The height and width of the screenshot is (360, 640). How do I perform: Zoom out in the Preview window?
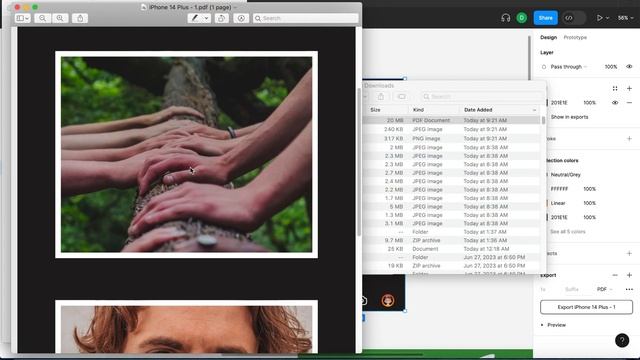[x=42, y=18]
